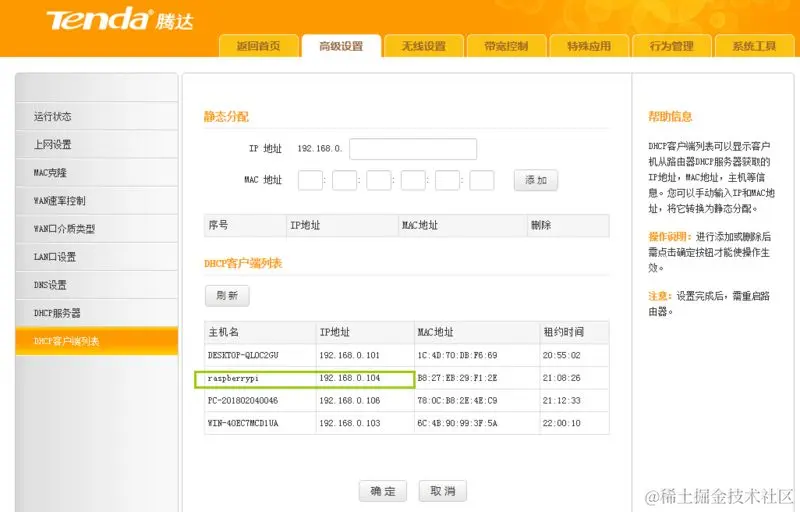Click the 添加 button
Screen dimensions: 800x512
tap(536, 180)
